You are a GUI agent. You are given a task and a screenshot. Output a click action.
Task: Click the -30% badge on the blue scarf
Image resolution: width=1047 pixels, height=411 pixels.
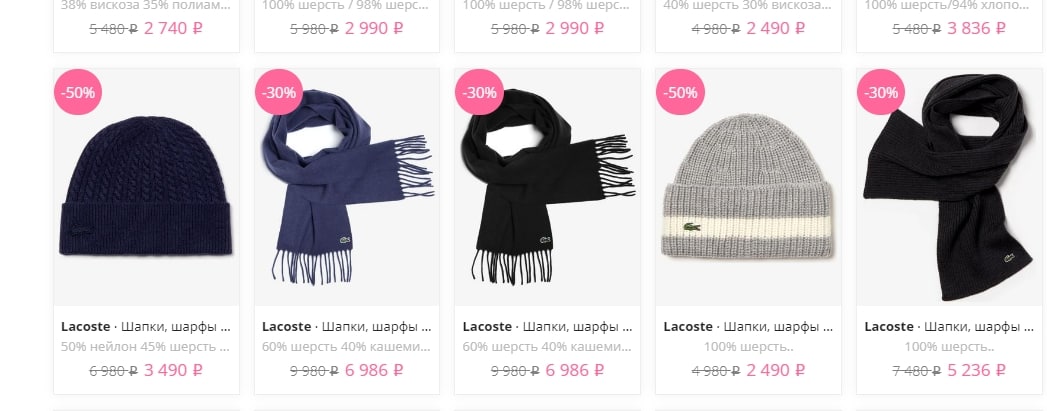click(x=279, y=92)
